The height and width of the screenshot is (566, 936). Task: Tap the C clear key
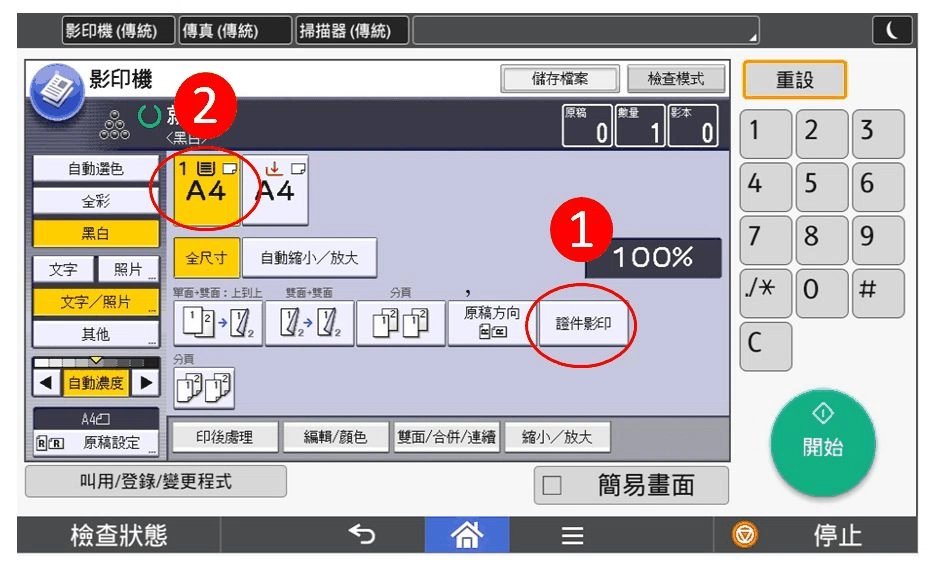click(x=766, y=346)
